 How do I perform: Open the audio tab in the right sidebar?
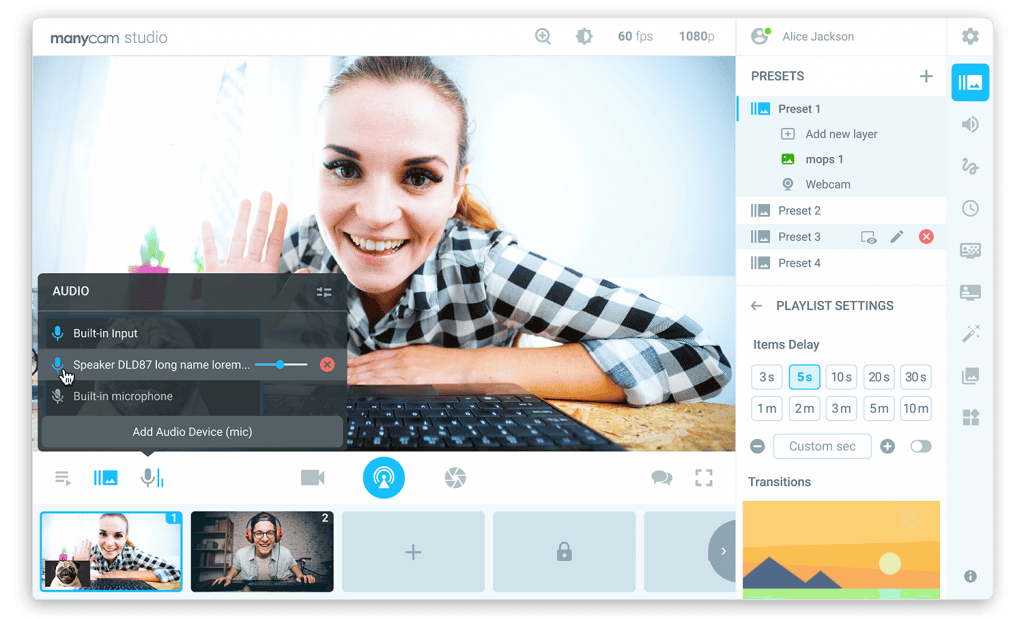point(970,124)
